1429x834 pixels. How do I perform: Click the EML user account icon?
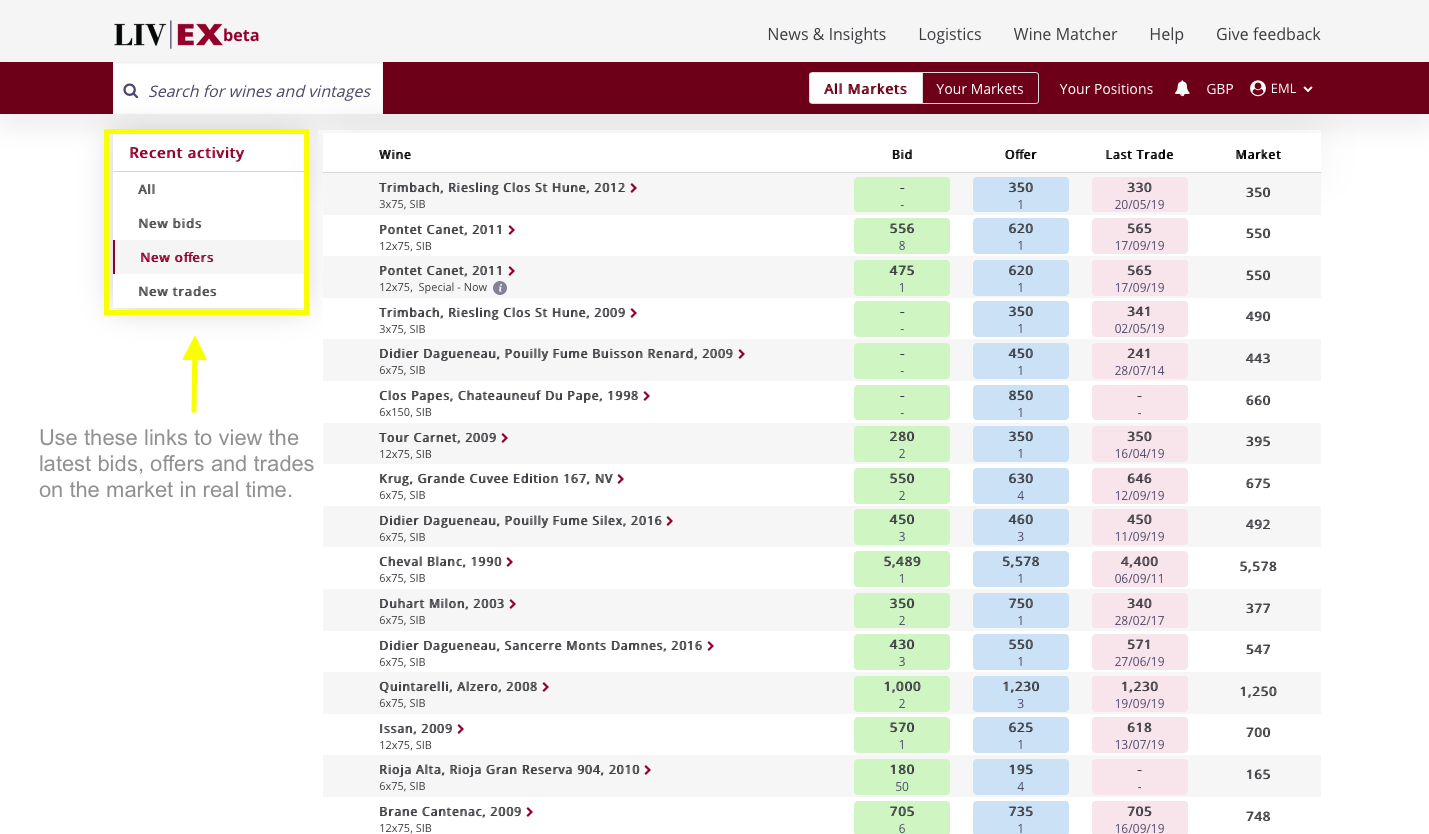tap(1258, 88)
